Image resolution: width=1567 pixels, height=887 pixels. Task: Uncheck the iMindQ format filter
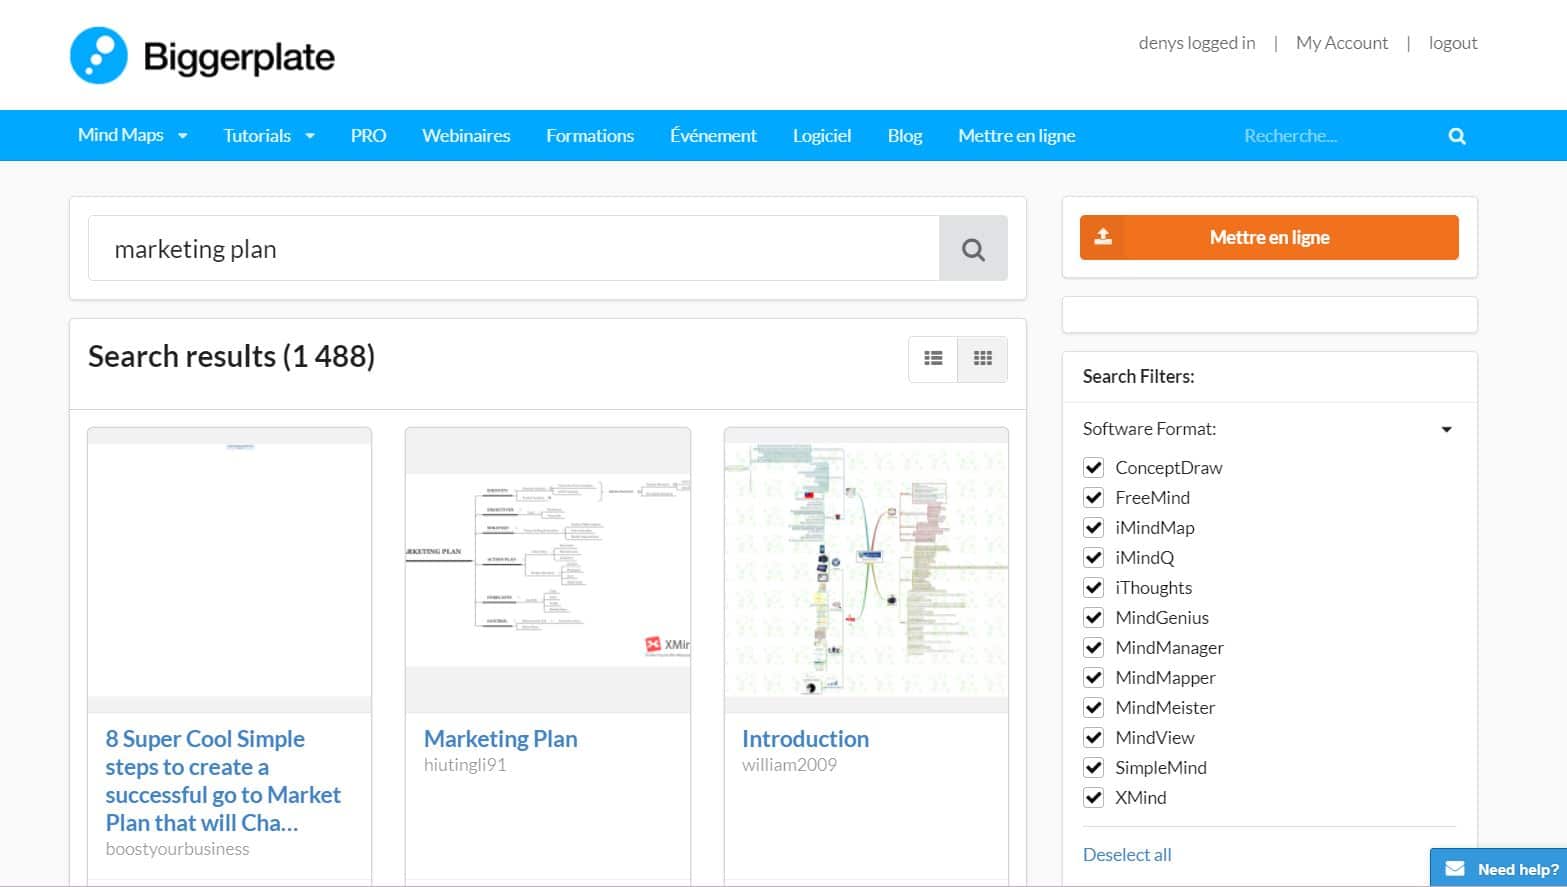[x=1093, y=557]
